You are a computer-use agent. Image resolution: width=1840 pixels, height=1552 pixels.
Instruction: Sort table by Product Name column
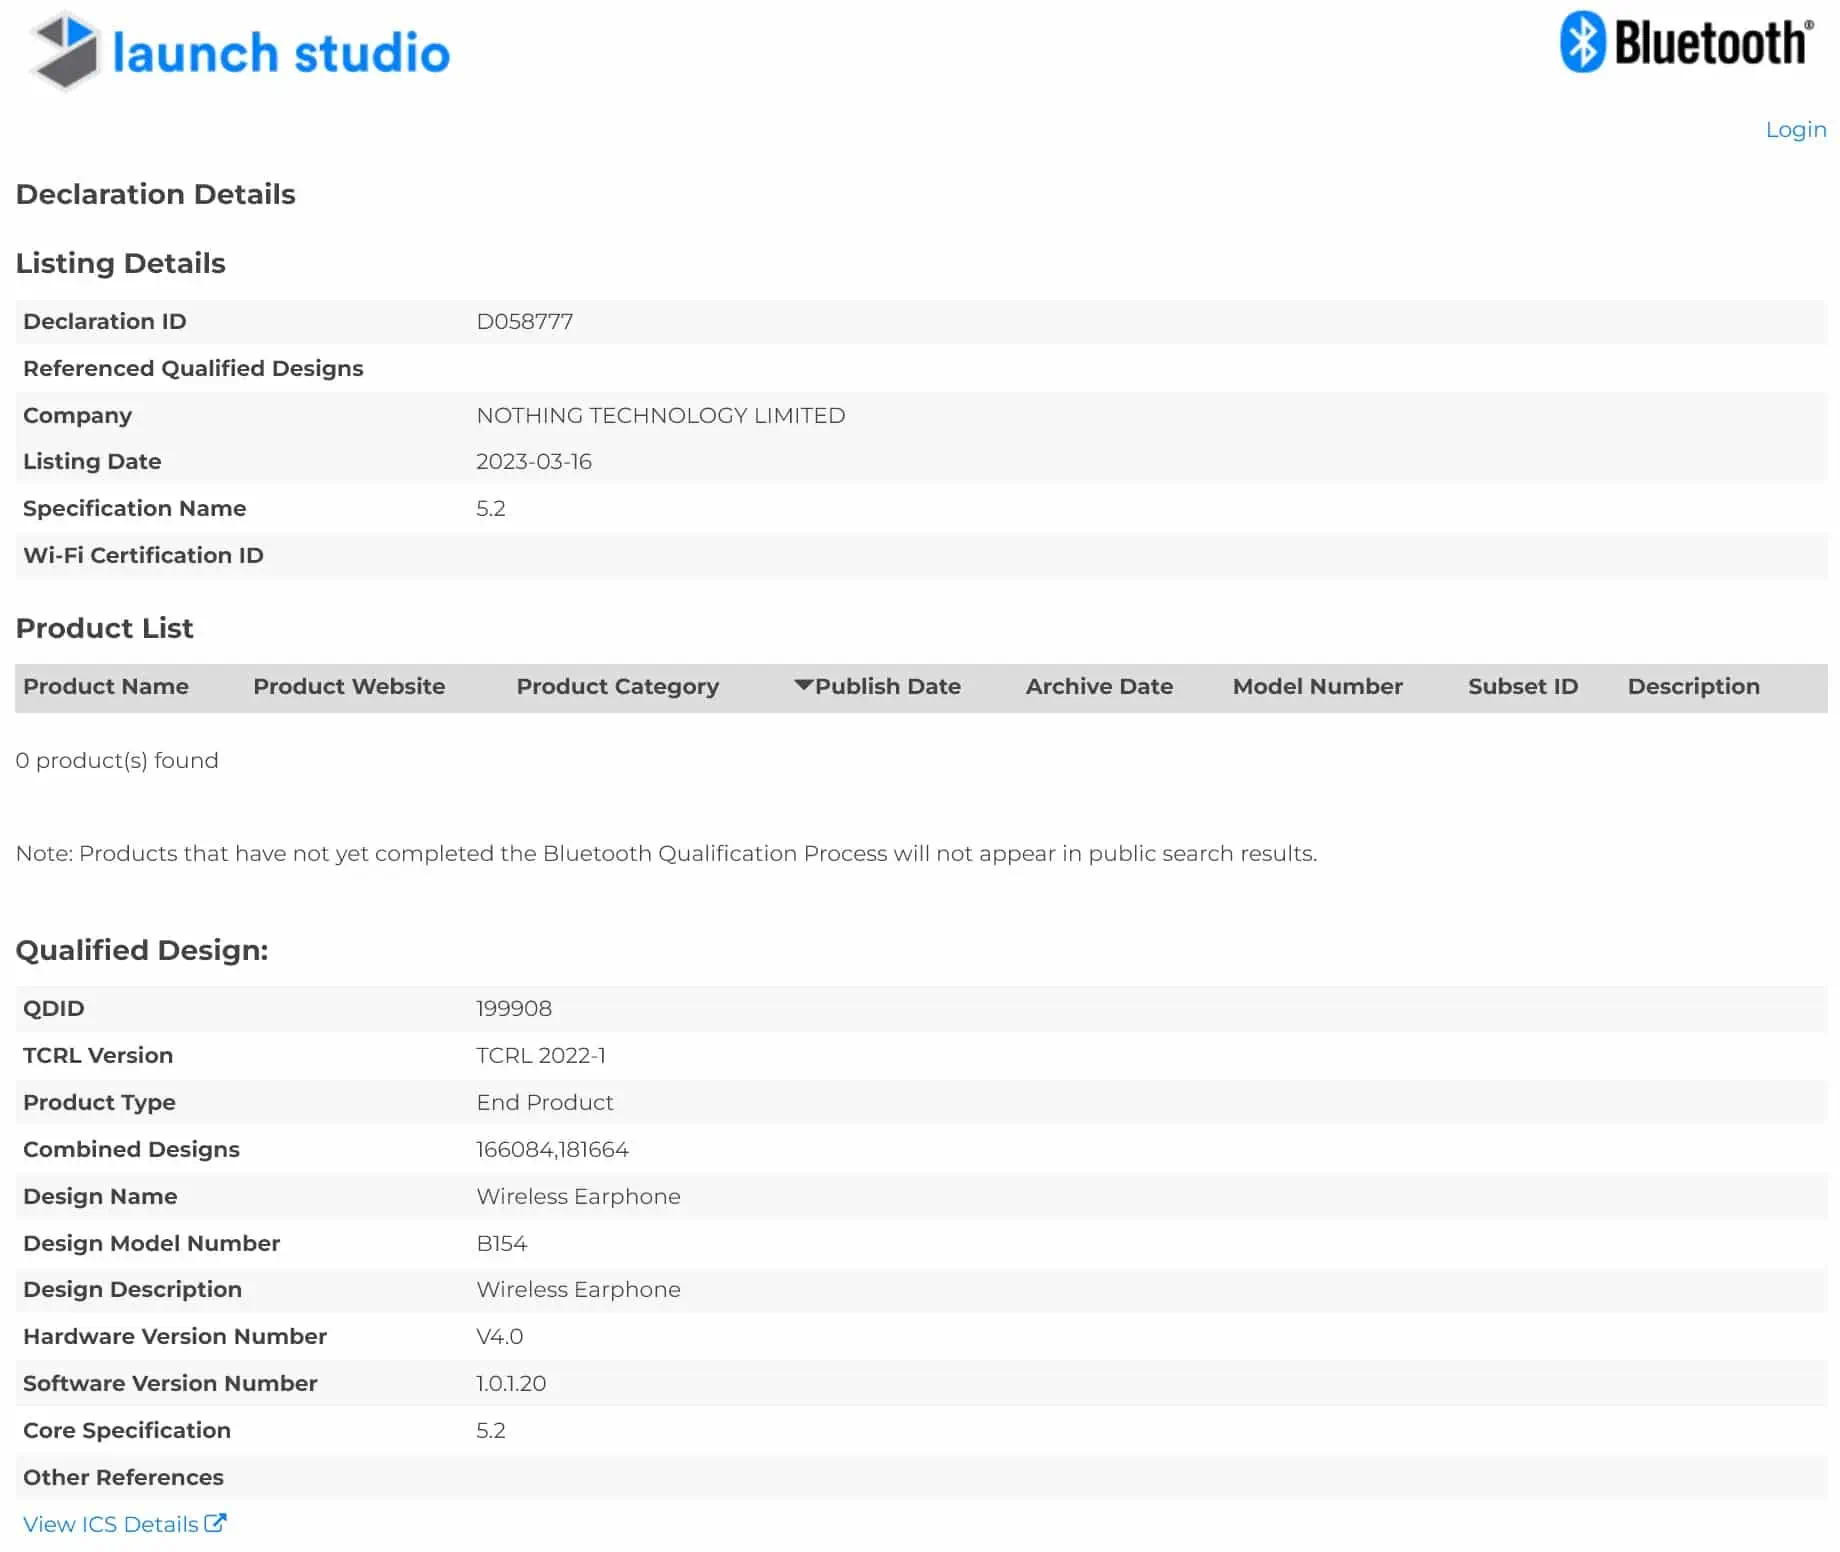(106, 686)
